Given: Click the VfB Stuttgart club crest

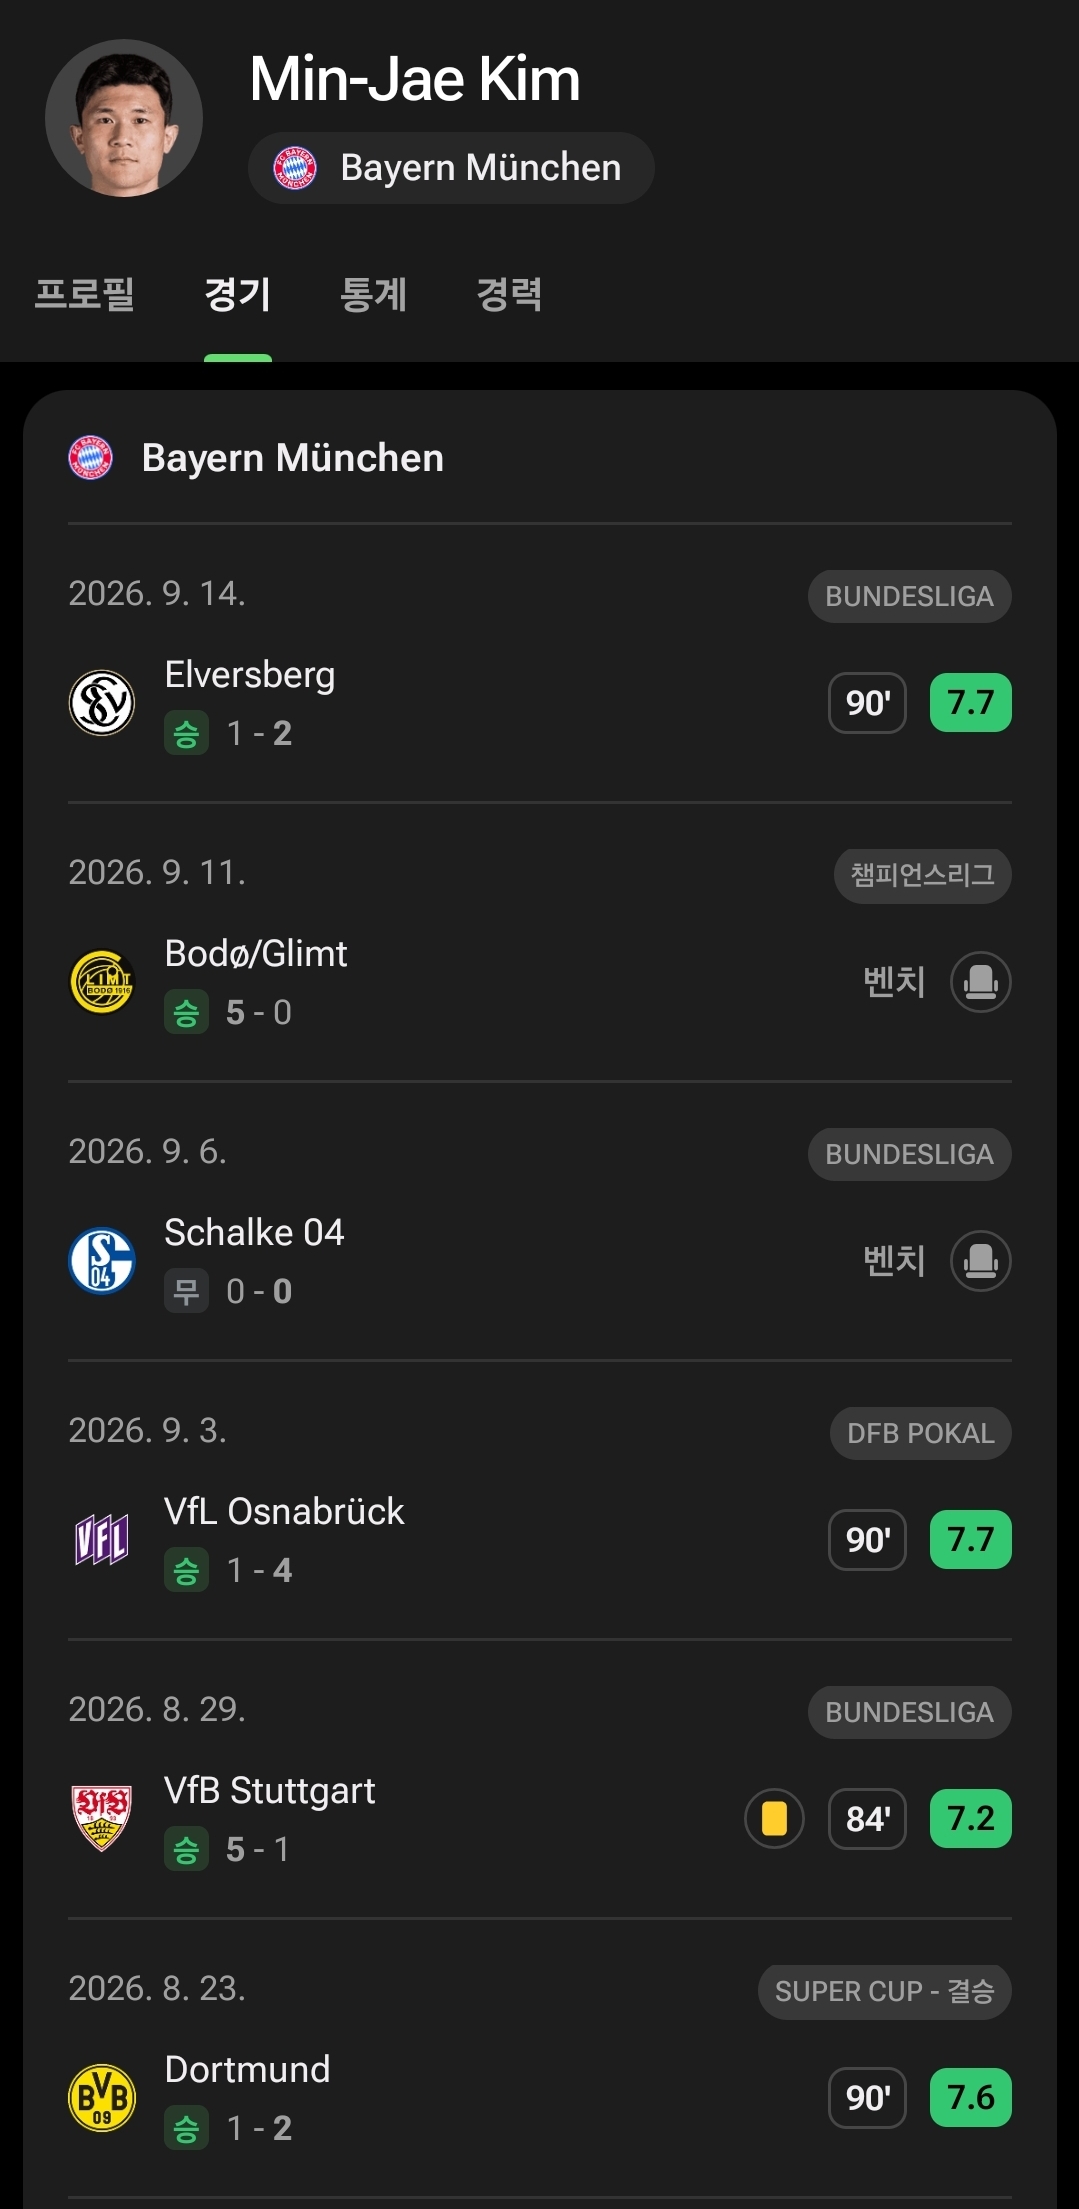Looking at the screenshot, I should [102, 1819].
